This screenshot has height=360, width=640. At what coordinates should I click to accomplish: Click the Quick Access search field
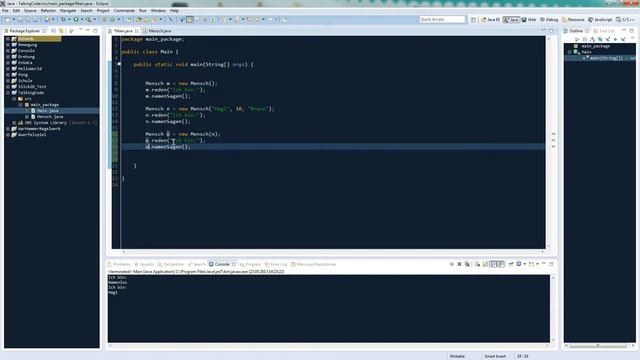pyautogui.click(x=442, y=20)
